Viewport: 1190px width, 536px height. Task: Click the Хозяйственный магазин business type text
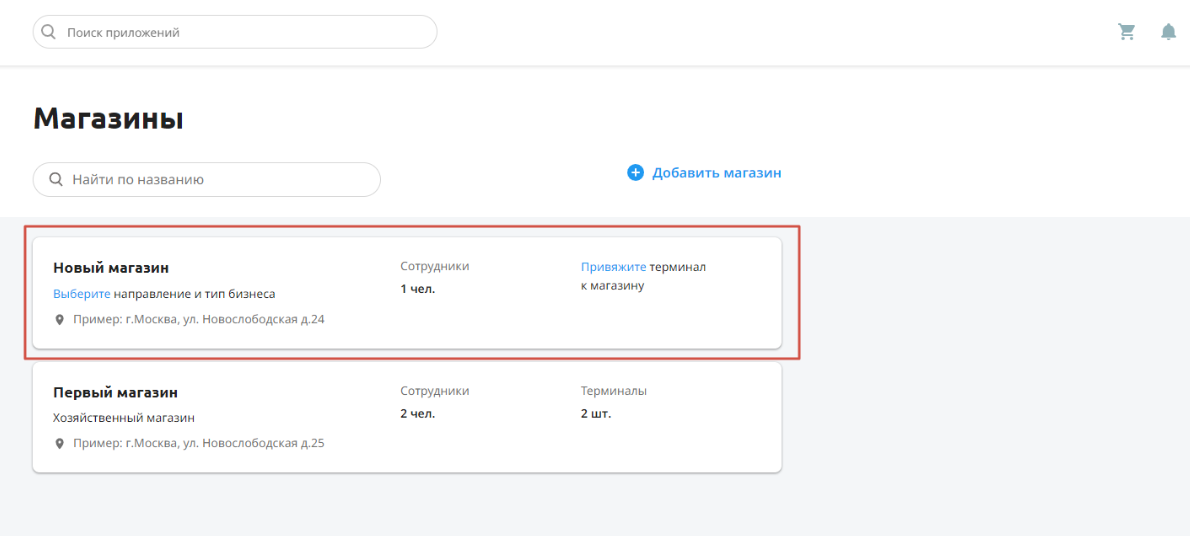[x=124, y=418]
